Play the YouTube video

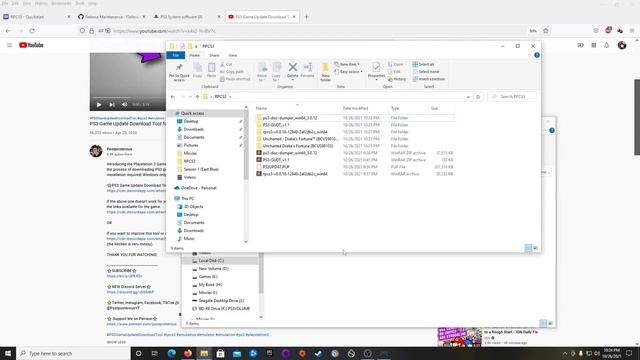coord(99,105)
